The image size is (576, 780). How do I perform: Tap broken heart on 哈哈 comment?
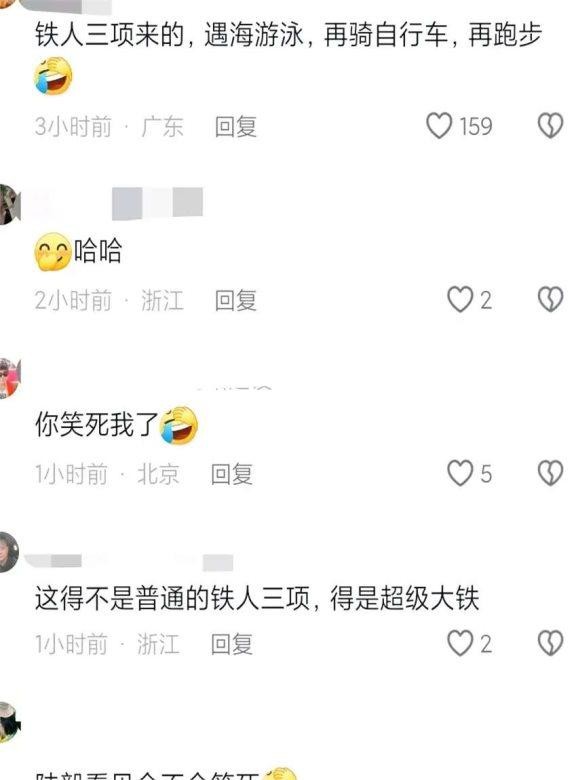550,299
